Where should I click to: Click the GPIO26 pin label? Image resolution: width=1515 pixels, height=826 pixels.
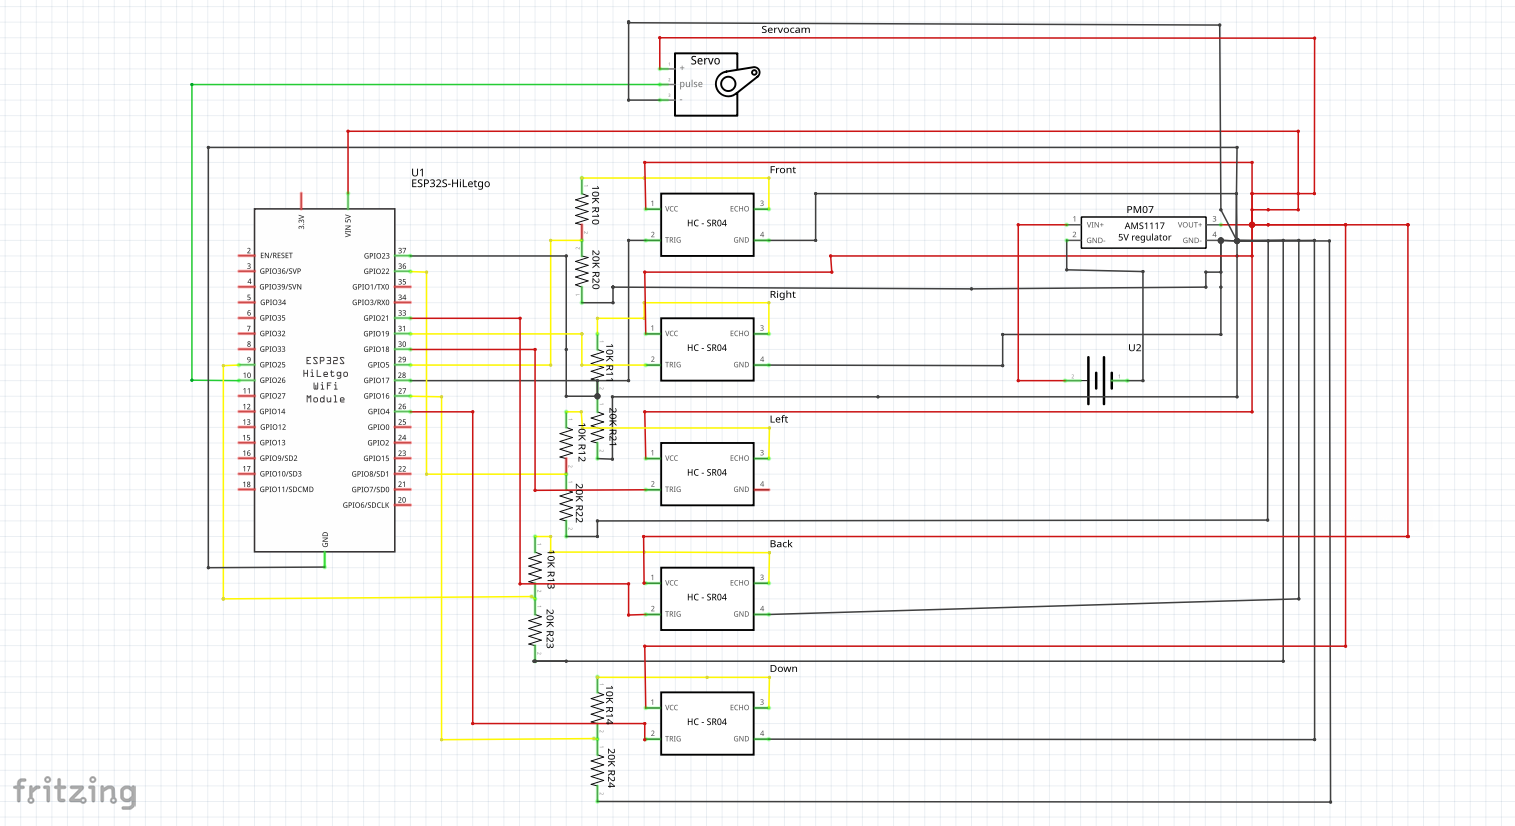pyautogui.click(x=273, y=380)
